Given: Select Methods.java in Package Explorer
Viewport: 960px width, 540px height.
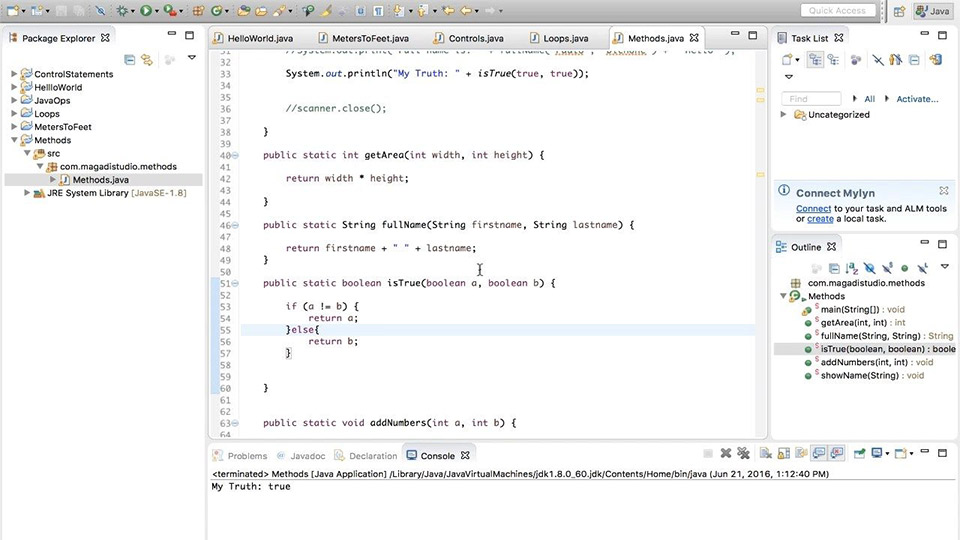Looking at the screenshot, I should [x=100, y=179].
